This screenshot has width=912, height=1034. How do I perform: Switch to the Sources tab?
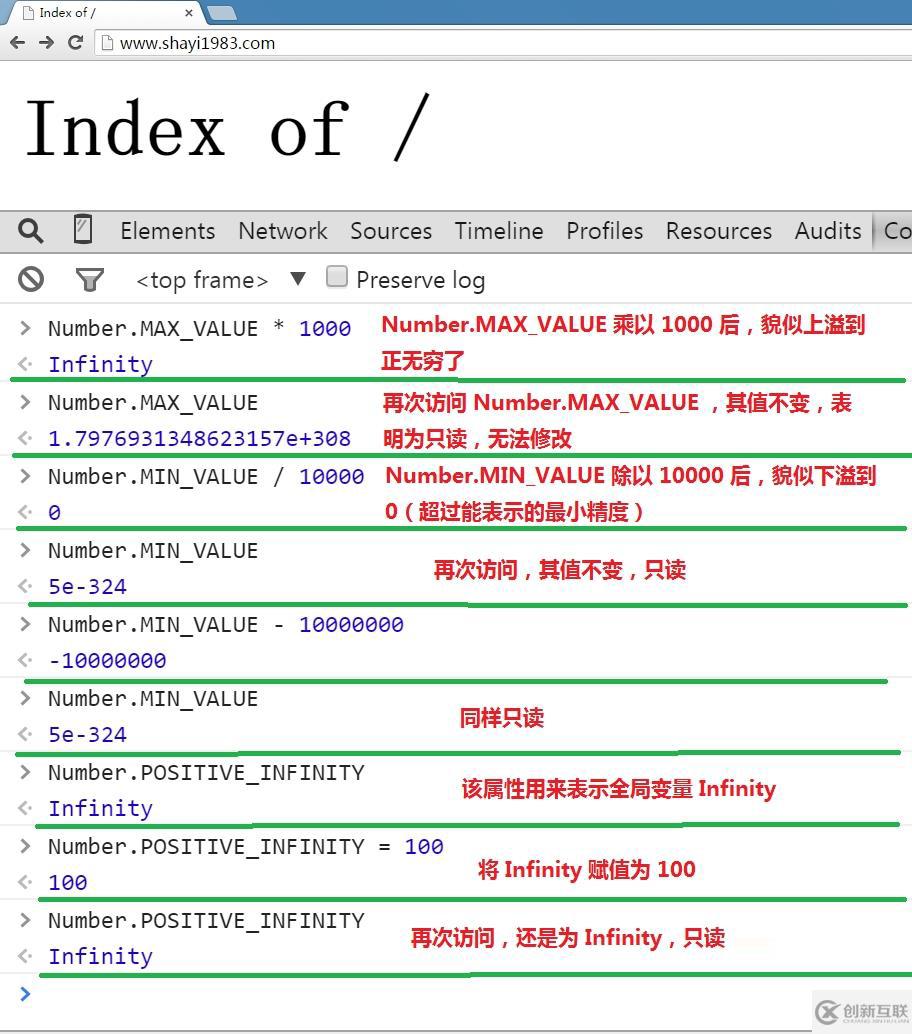coord(391,231)
